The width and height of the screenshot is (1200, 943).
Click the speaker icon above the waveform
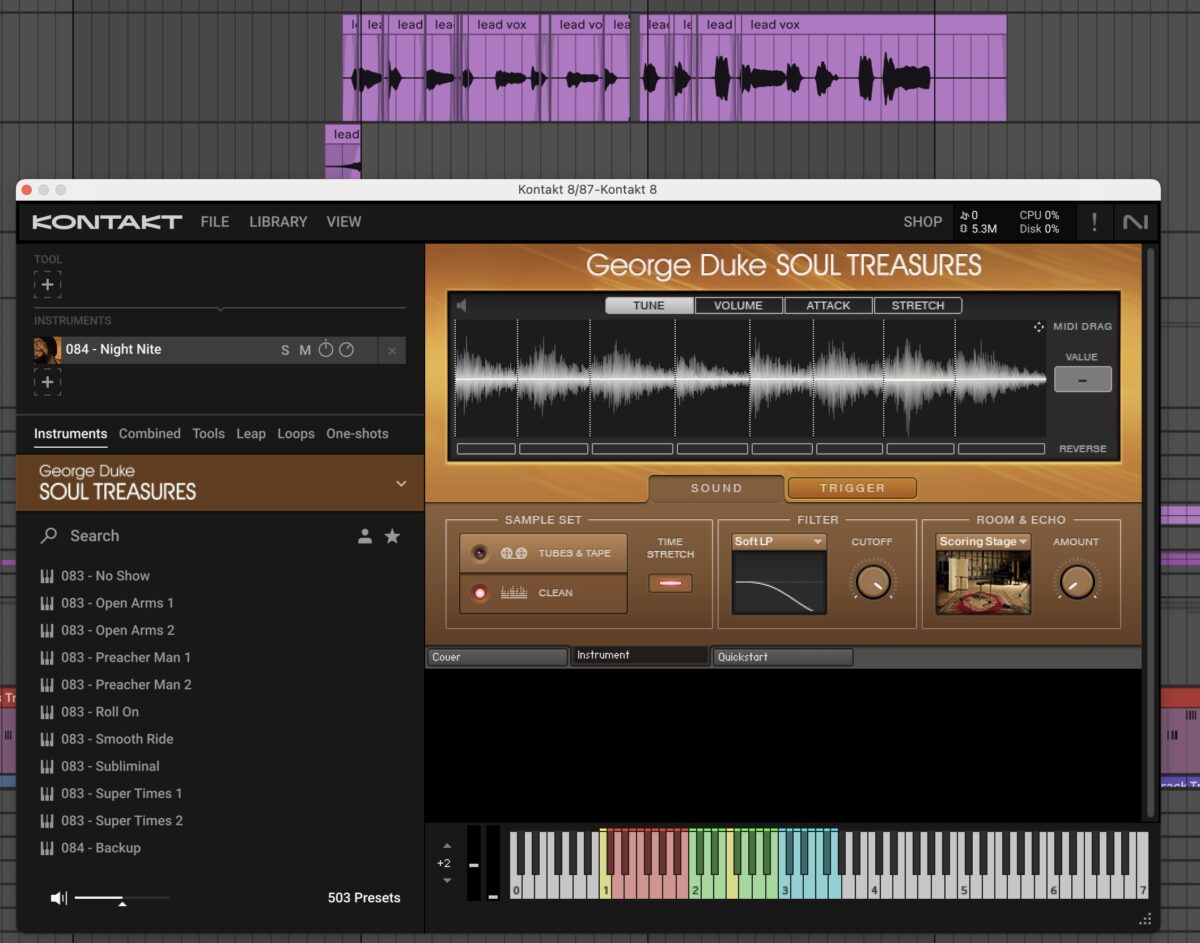(462, 305)
